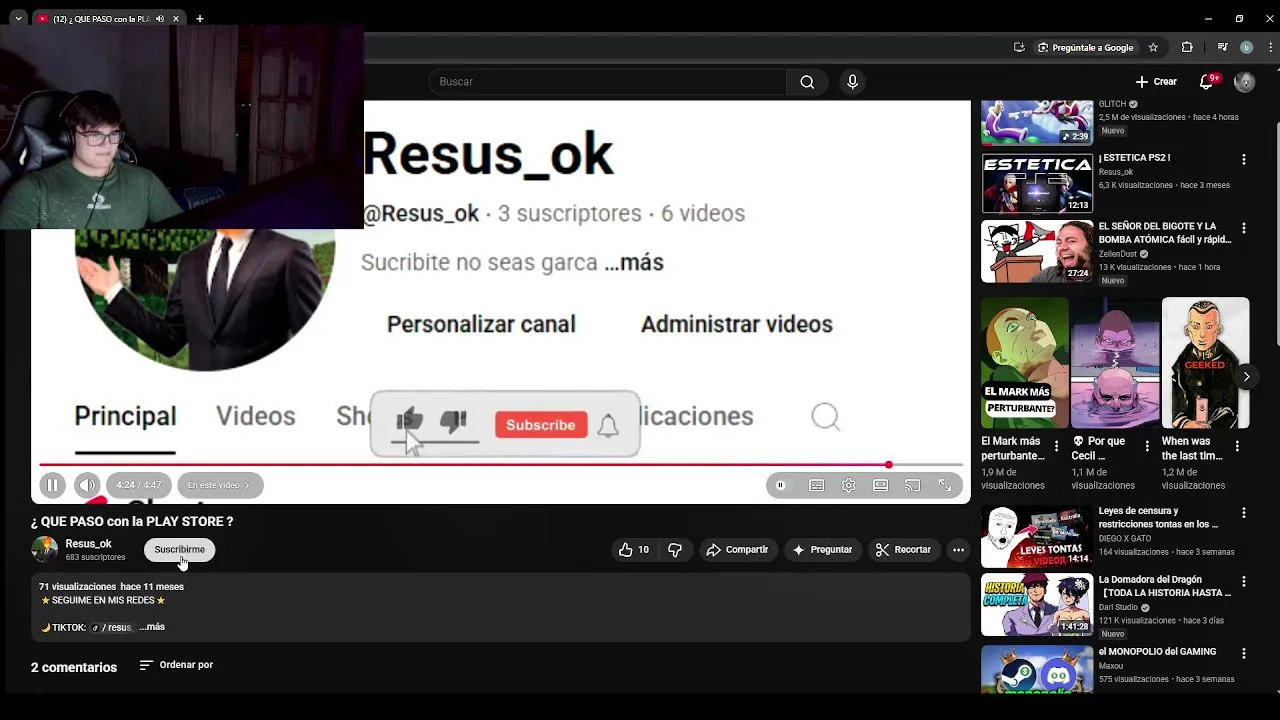Cast the video to a TV
1280x720 pixels.
click(x=912, y=485)
